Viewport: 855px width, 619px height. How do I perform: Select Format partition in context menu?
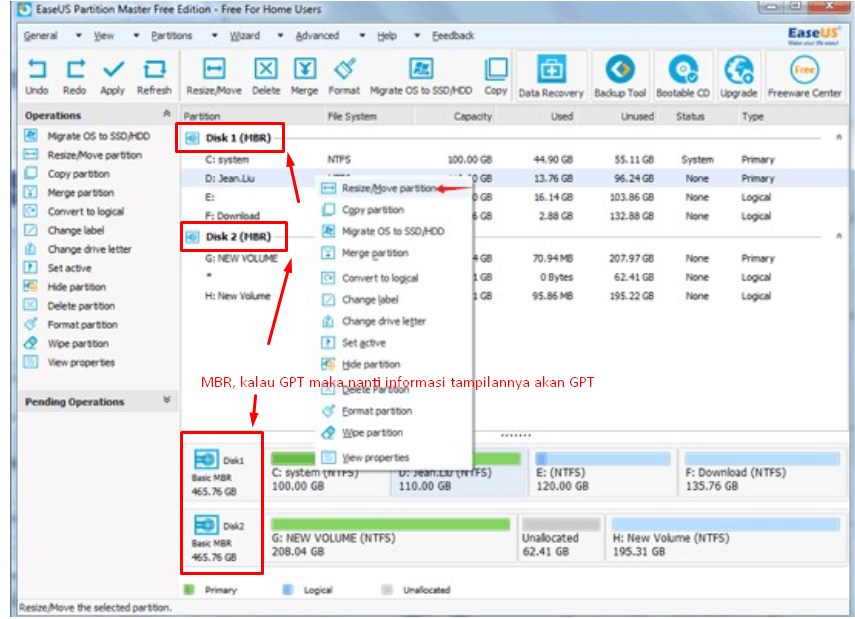(x=395, y=411)
